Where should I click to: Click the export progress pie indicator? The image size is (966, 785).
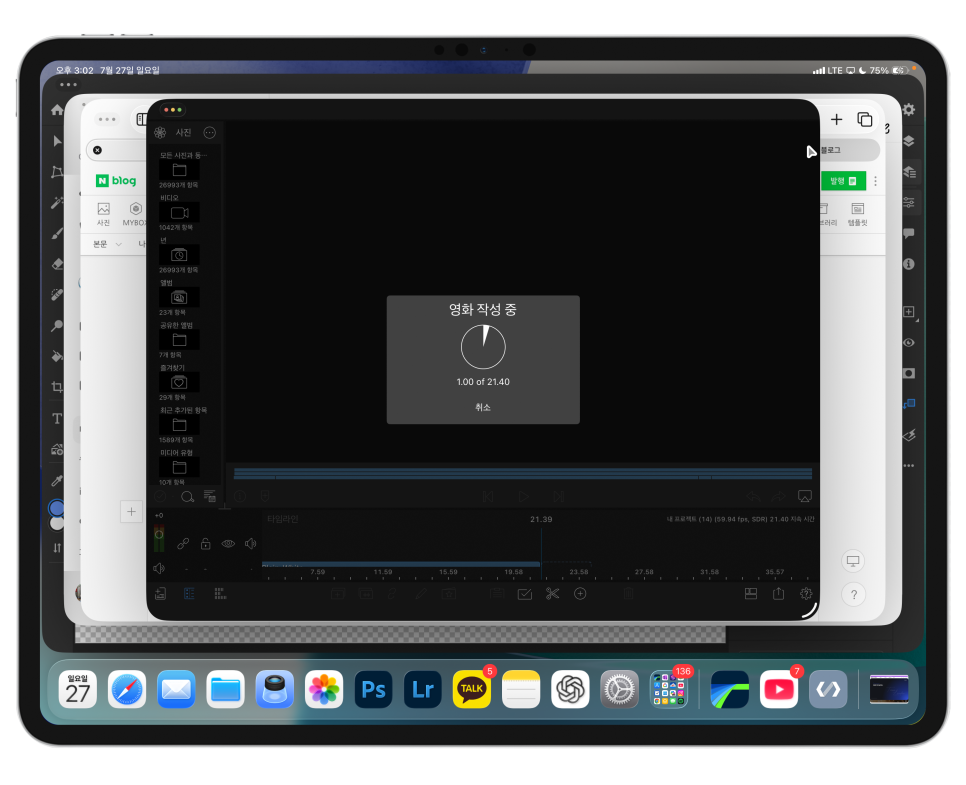pos(483,347)
